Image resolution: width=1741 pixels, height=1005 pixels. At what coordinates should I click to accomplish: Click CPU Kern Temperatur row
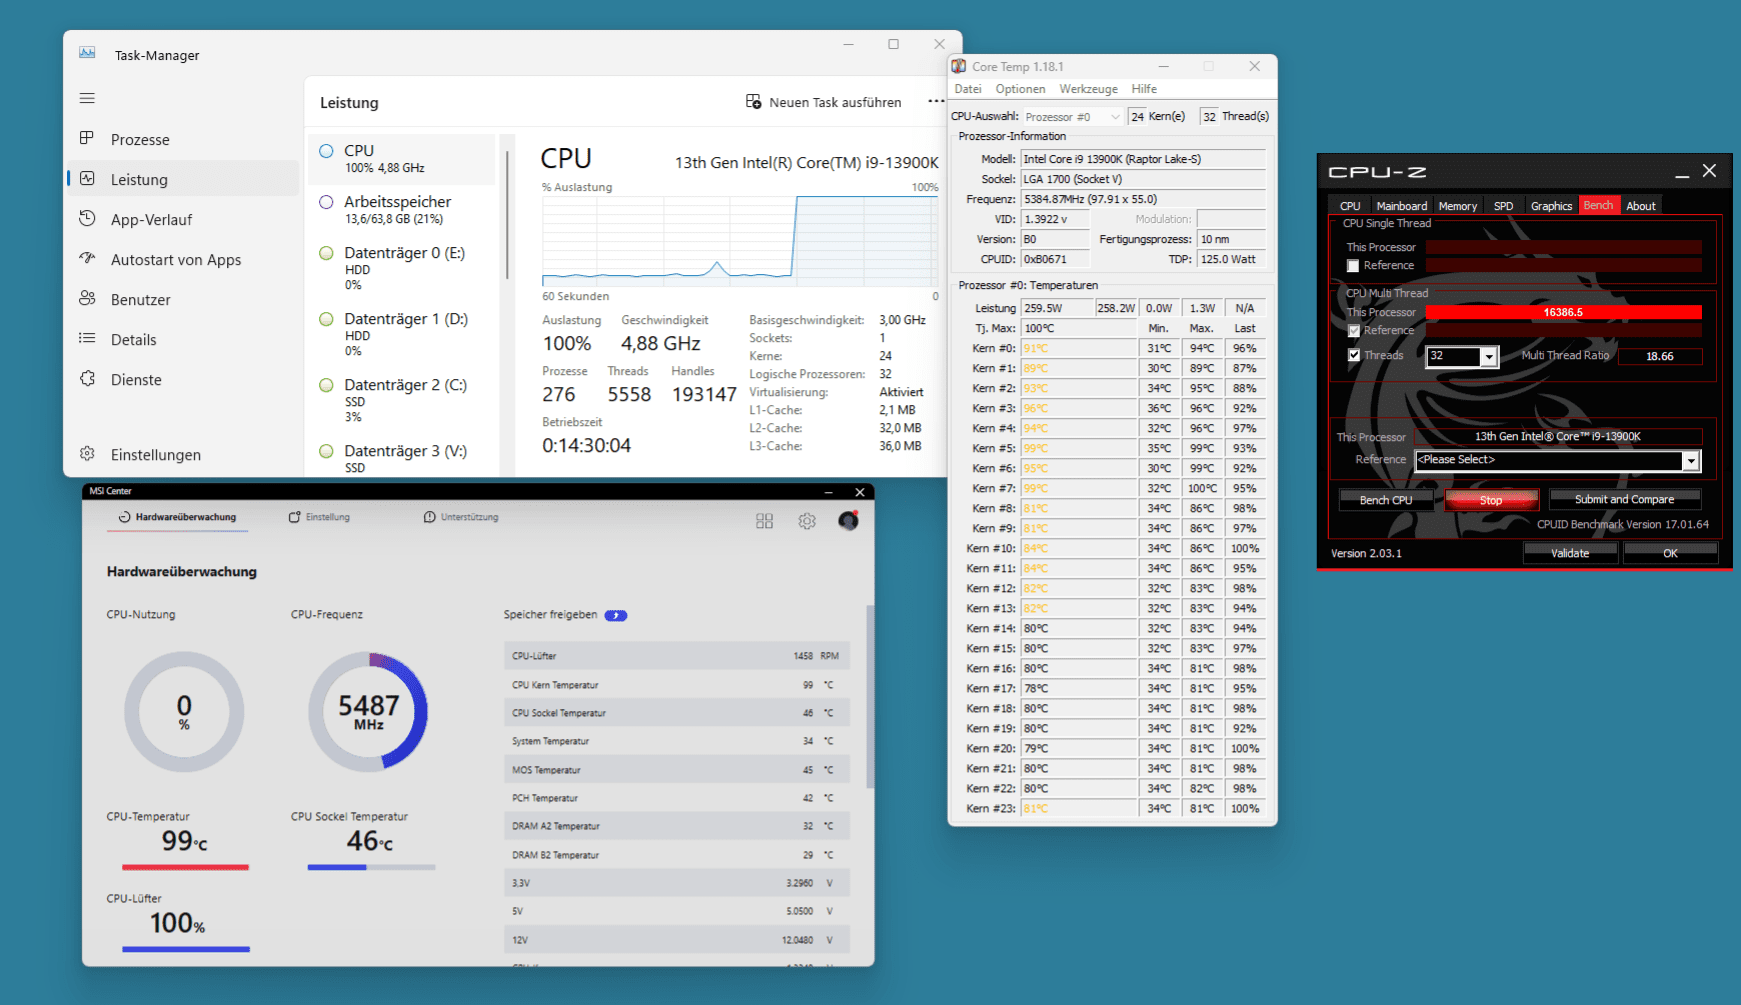click(x=677, y=685)
